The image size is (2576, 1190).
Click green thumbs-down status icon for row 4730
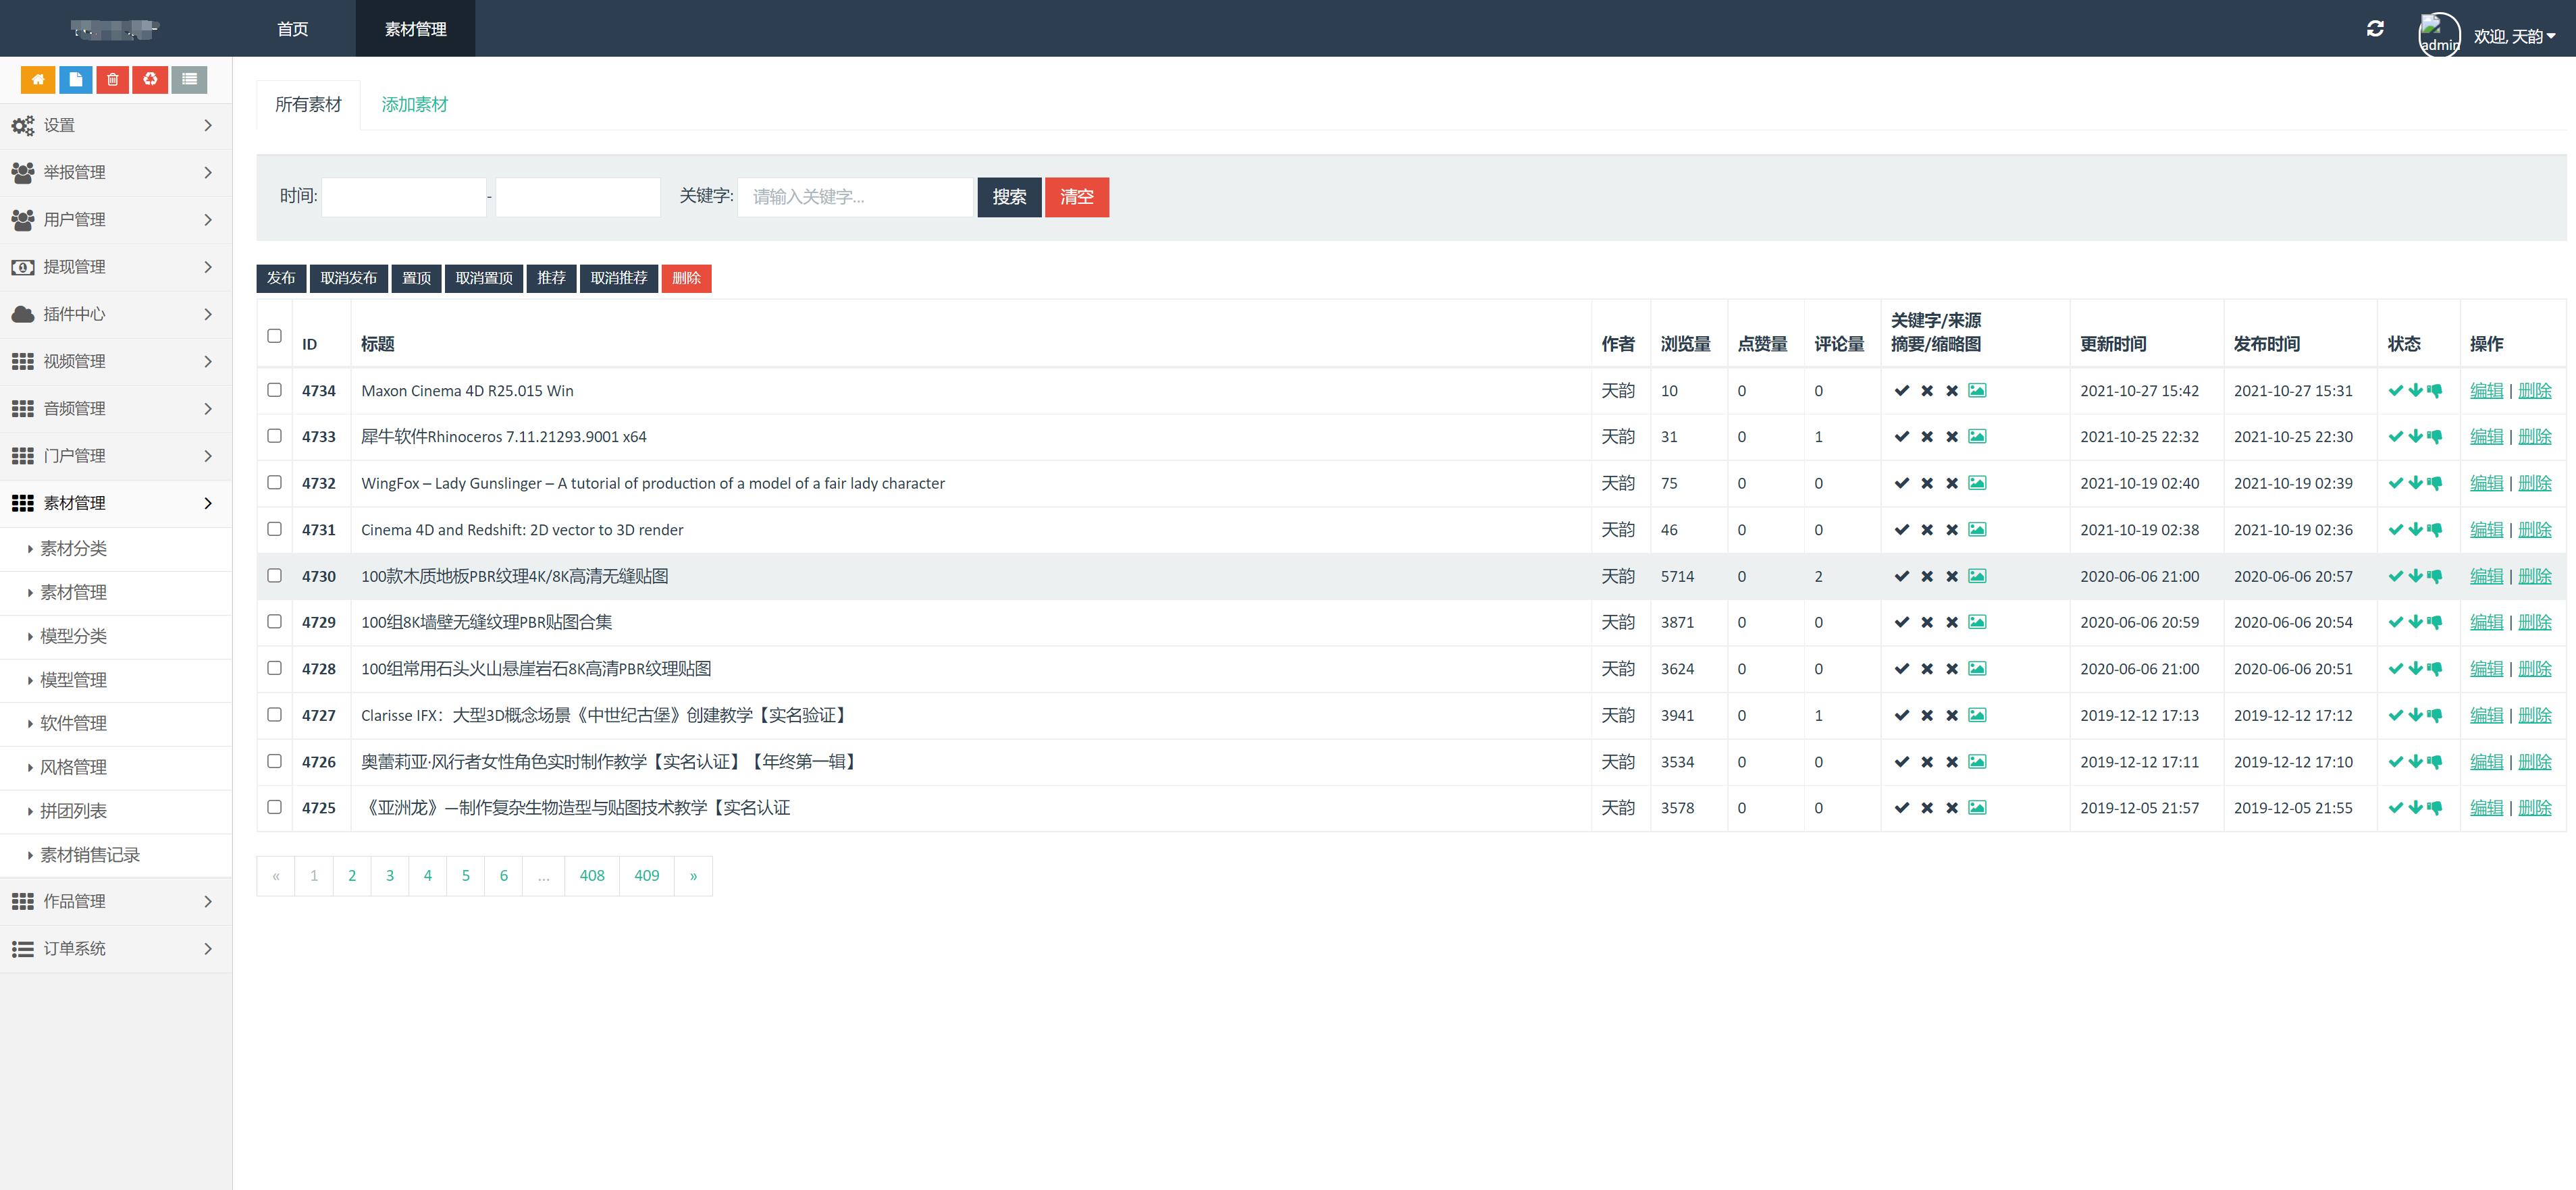(x=2435, y=577)
